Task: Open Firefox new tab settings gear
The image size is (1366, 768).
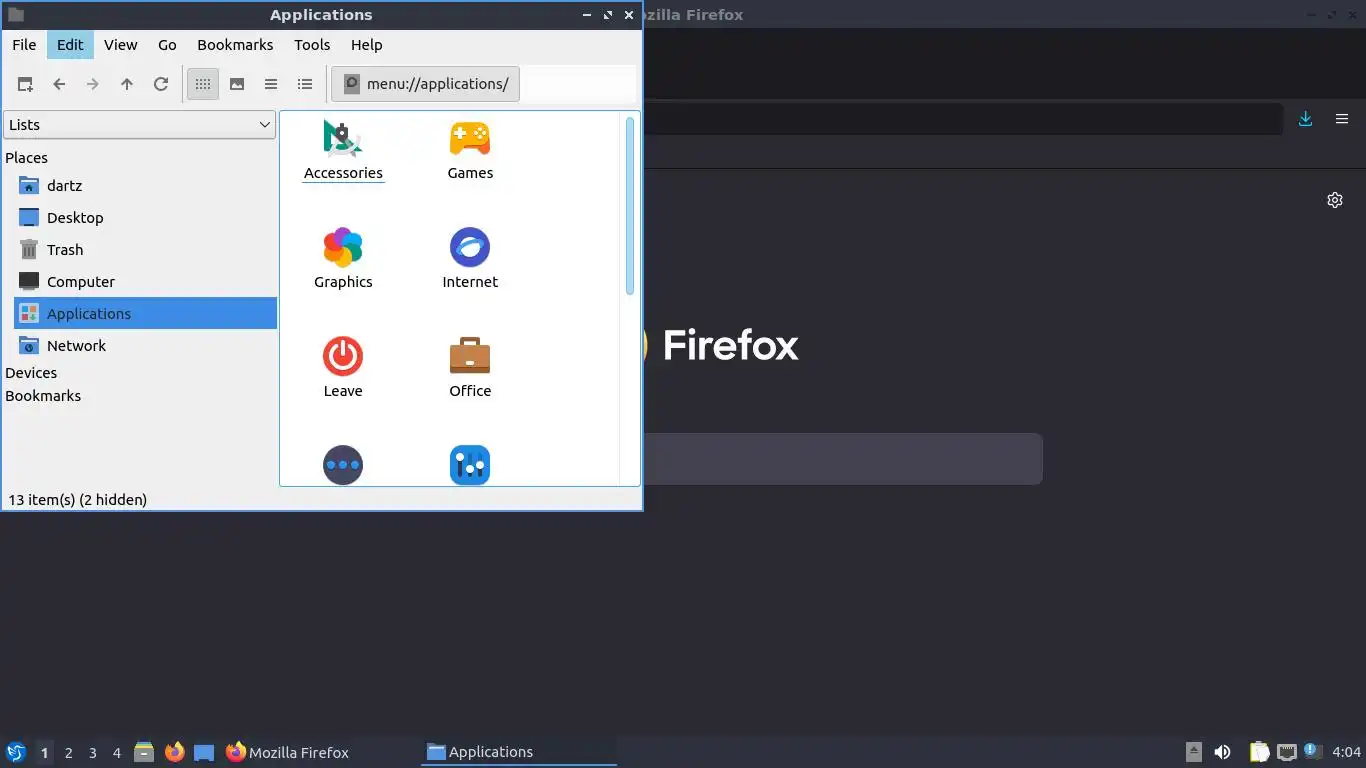Action: 1335,200
